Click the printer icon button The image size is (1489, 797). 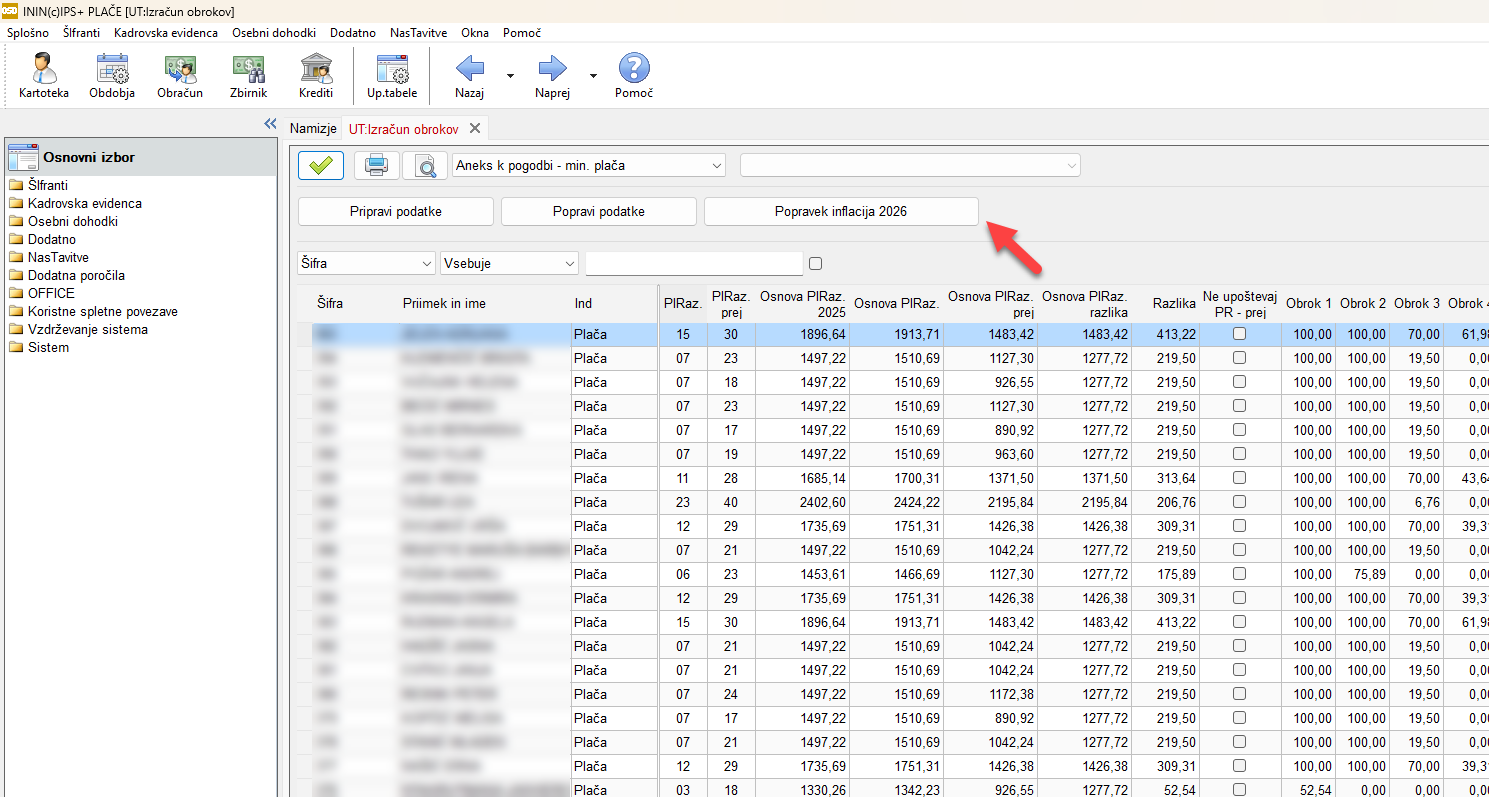point(376,166)
